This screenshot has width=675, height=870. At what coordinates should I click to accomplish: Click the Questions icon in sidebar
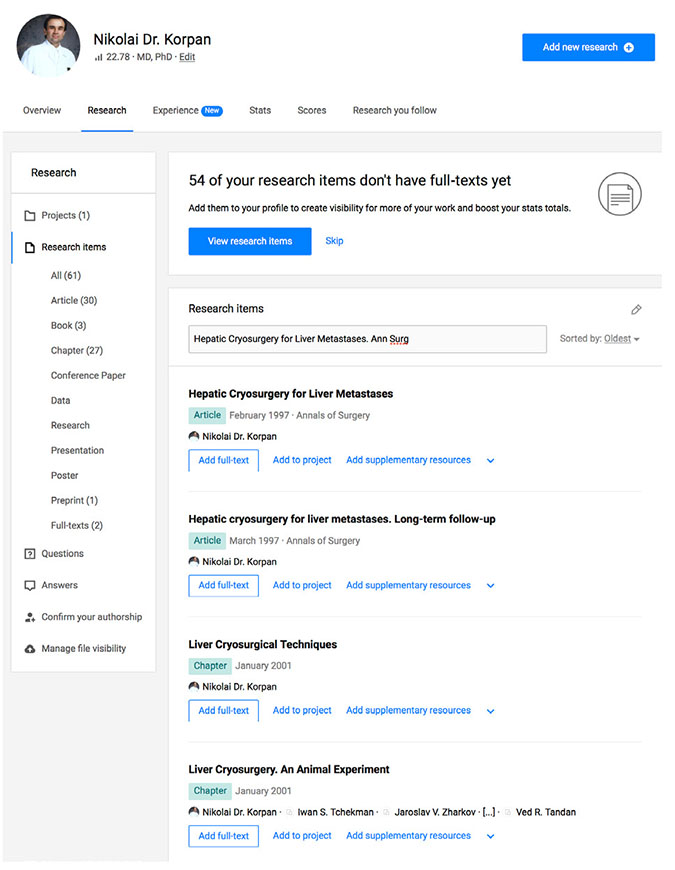click(30, 554)
